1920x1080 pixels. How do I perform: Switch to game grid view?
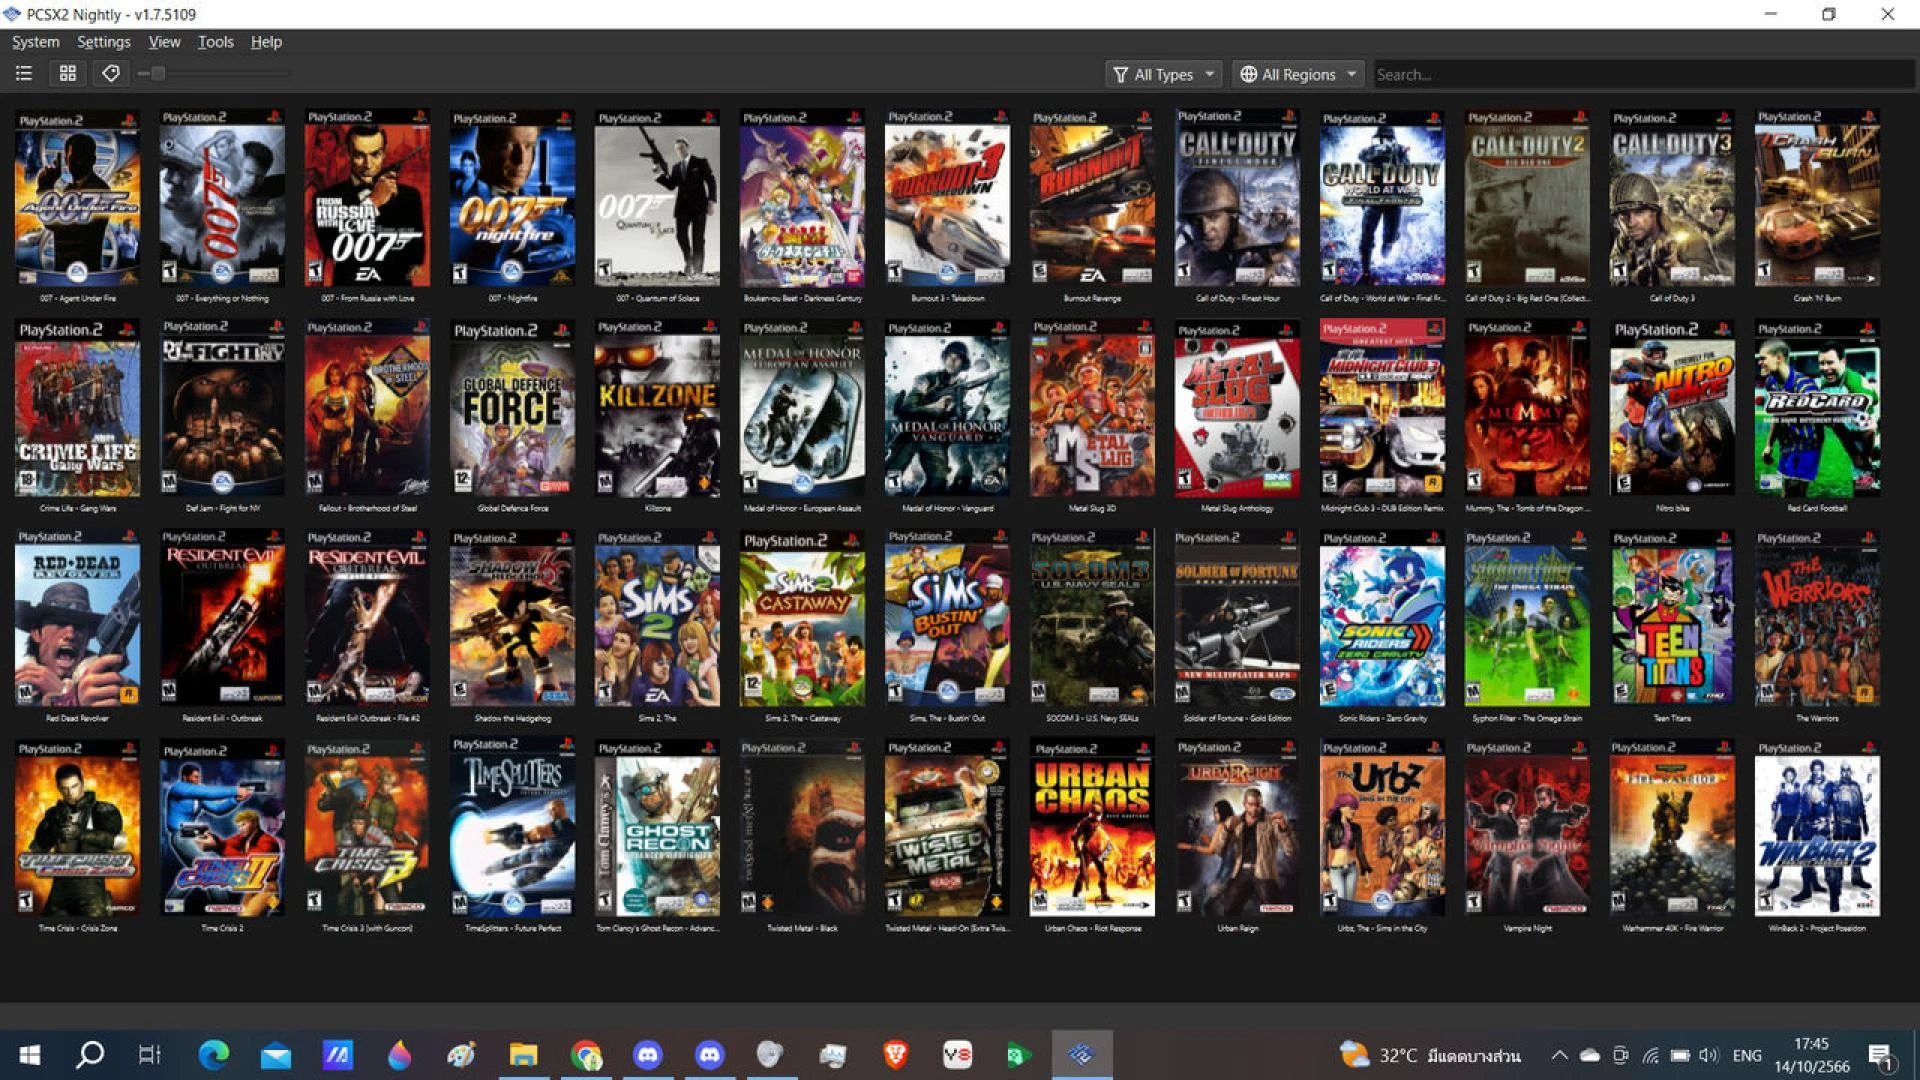click(68, 73)
